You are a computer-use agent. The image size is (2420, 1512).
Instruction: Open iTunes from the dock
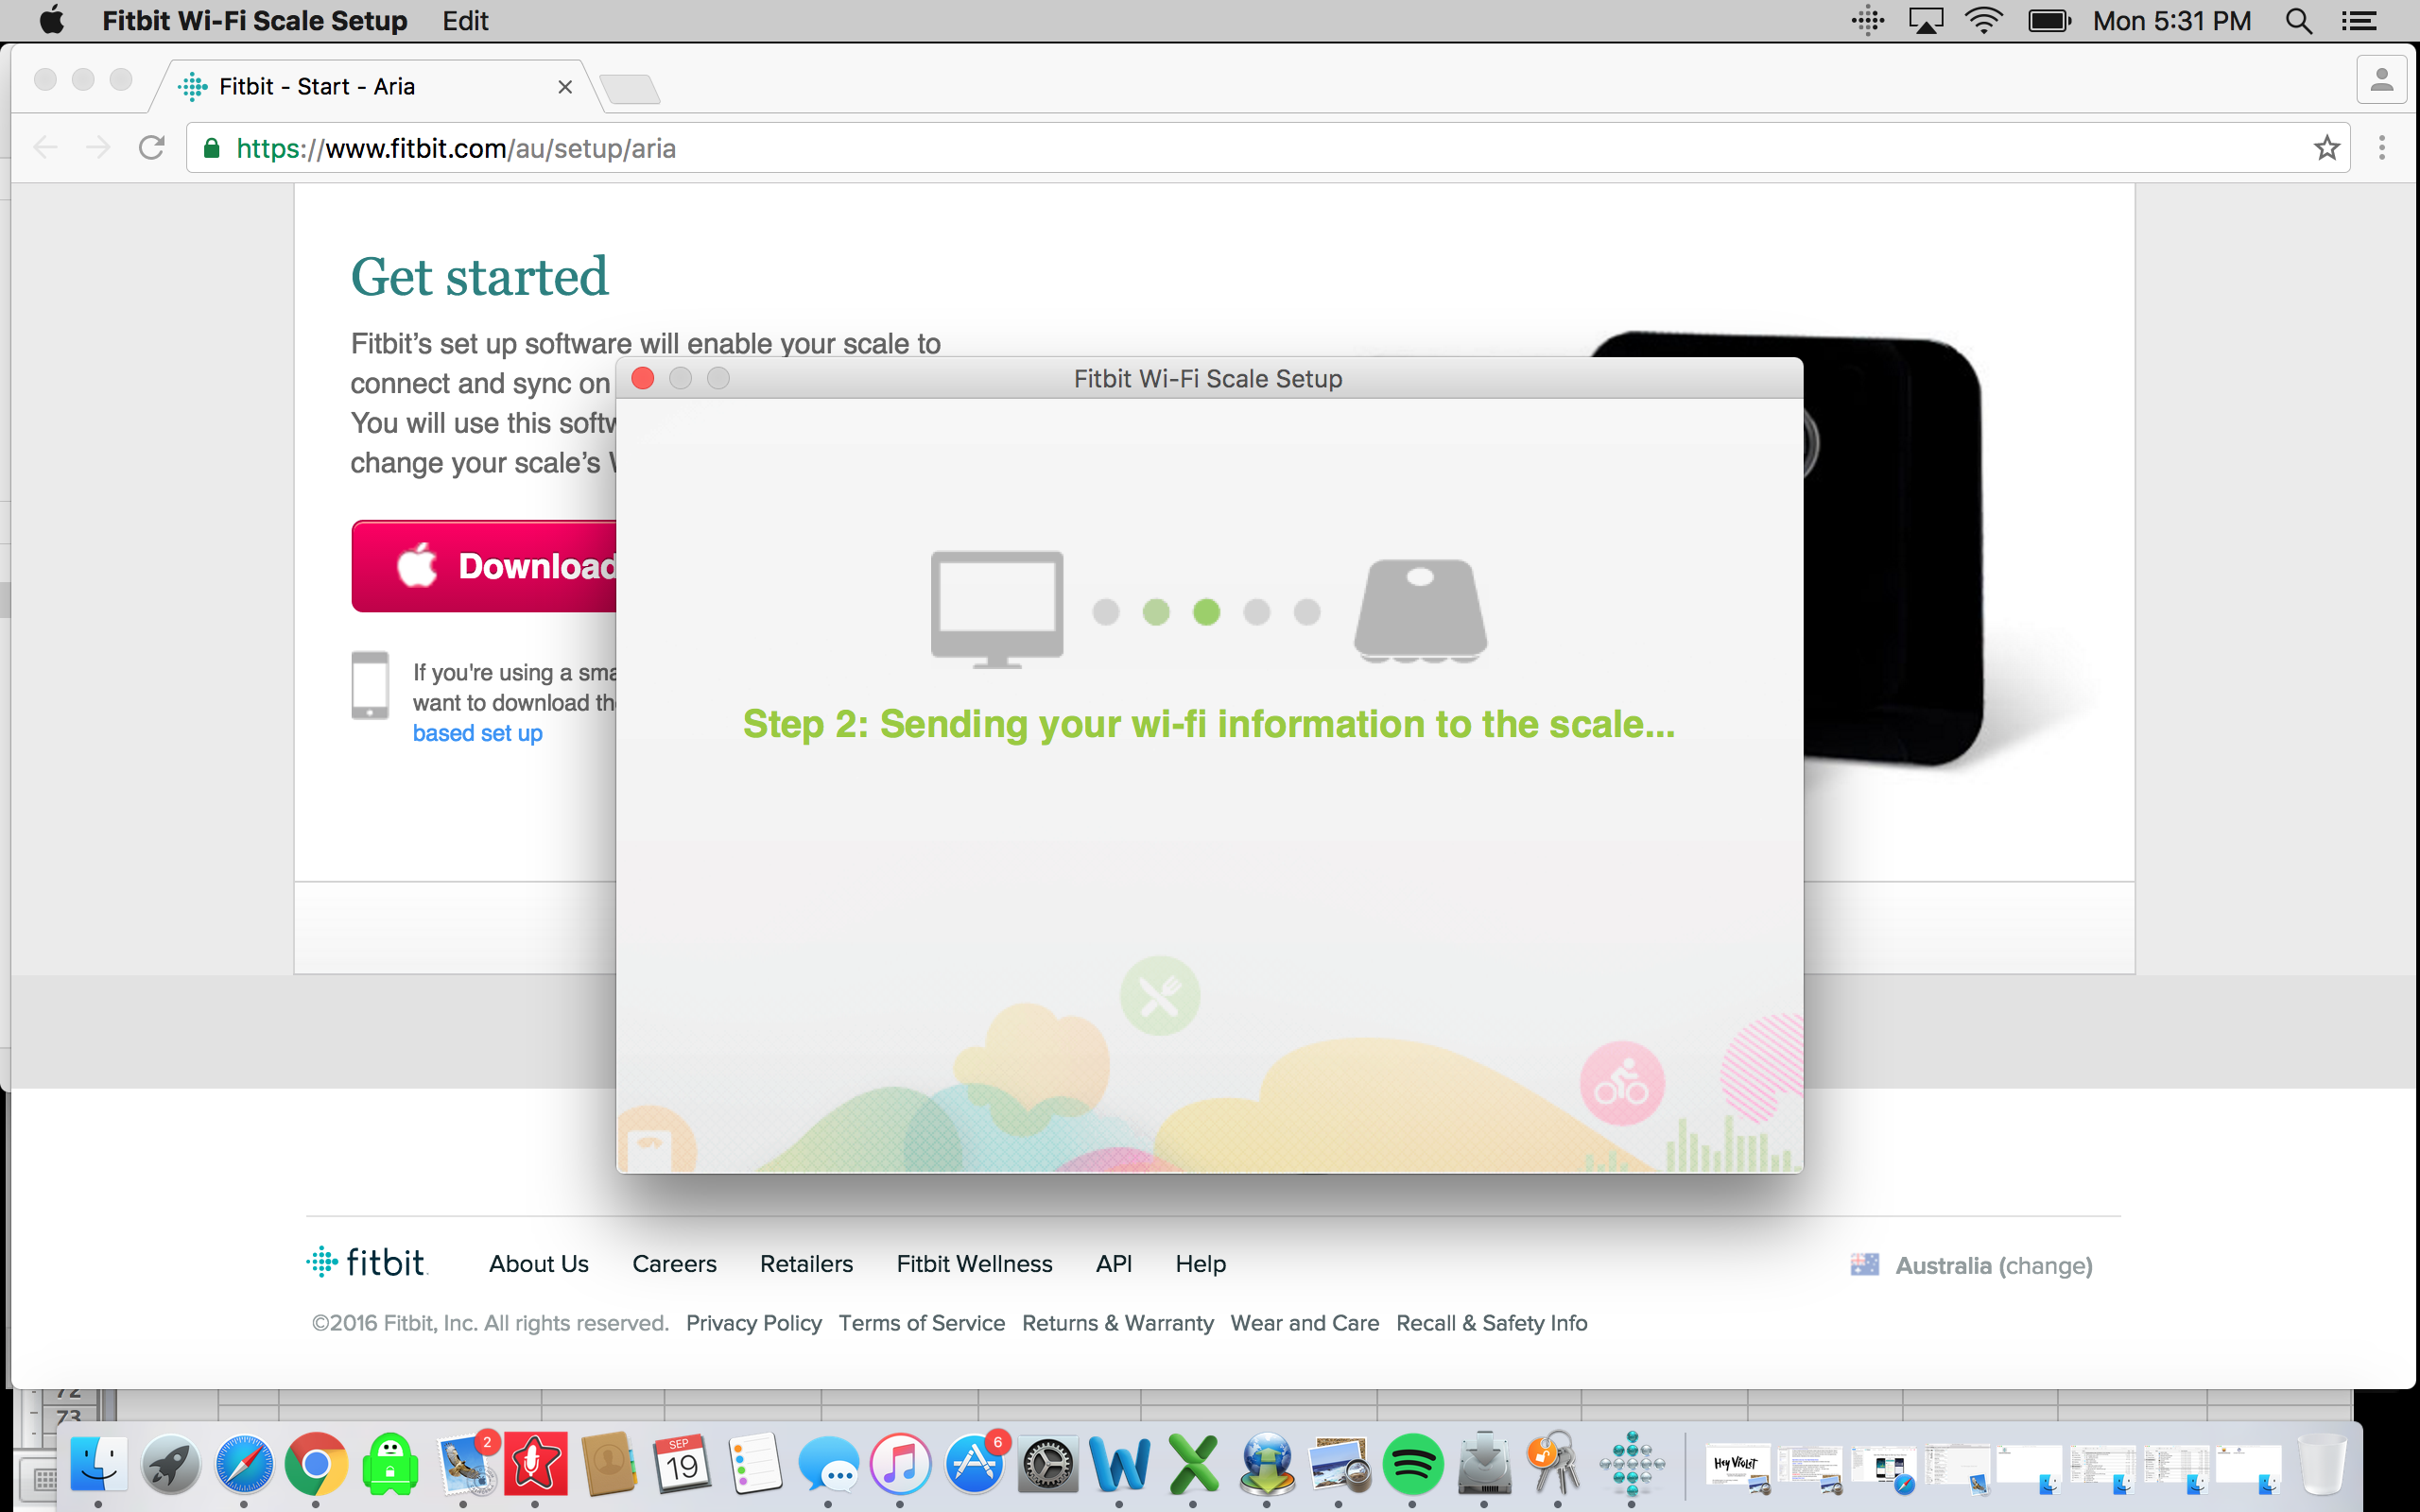(x=901, y=1465)
